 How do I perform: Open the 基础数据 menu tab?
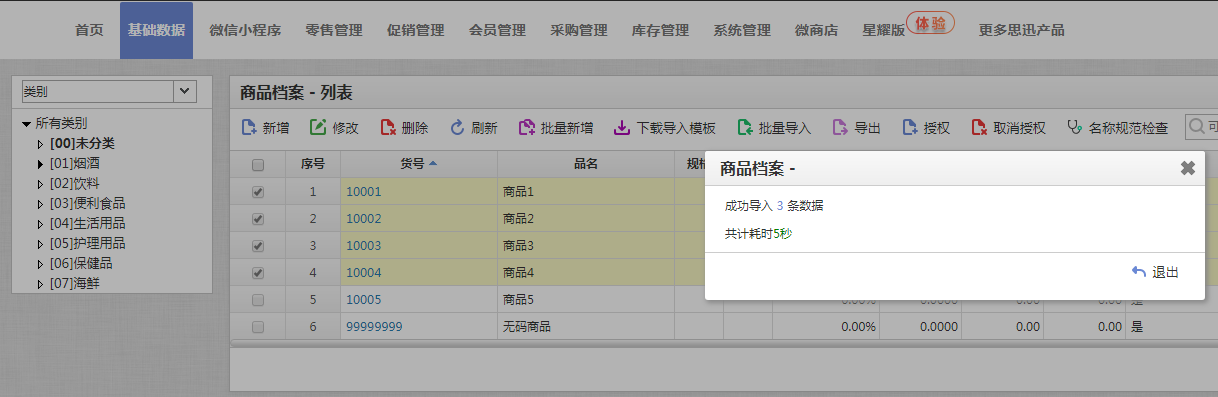coord(156,30)
